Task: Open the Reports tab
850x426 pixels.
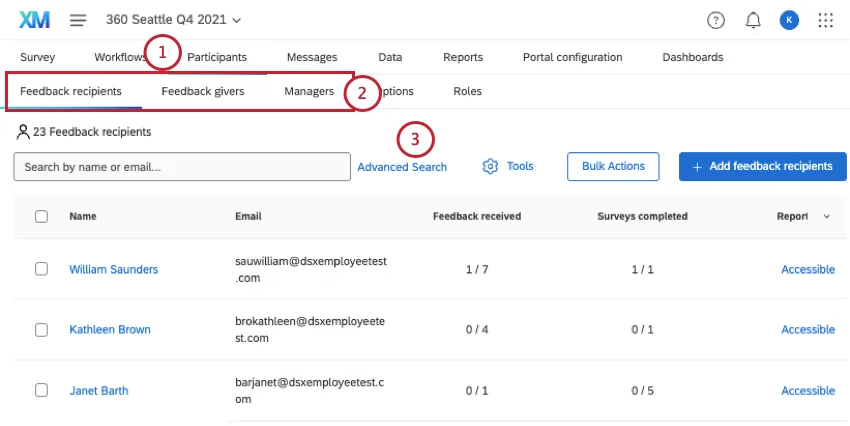Action: click(463, 57)
